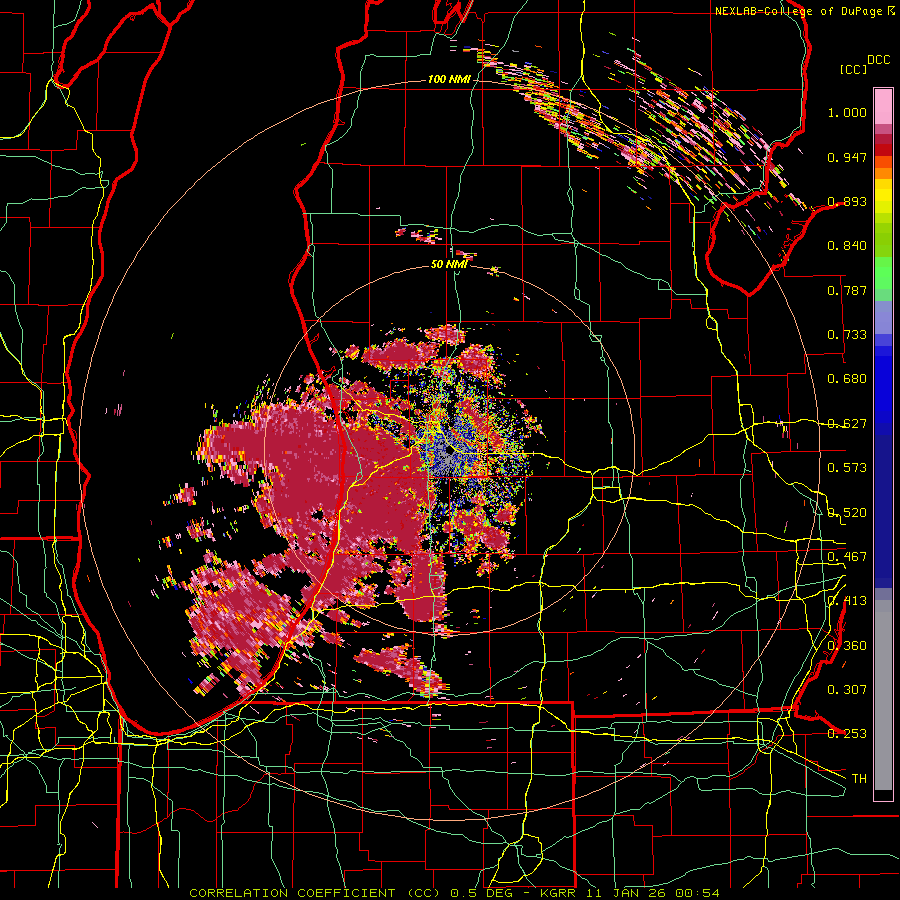Click the 0.787 value on color scale
Image resolution: width=900 pixels, height=900 pixels.
(847, 290)
